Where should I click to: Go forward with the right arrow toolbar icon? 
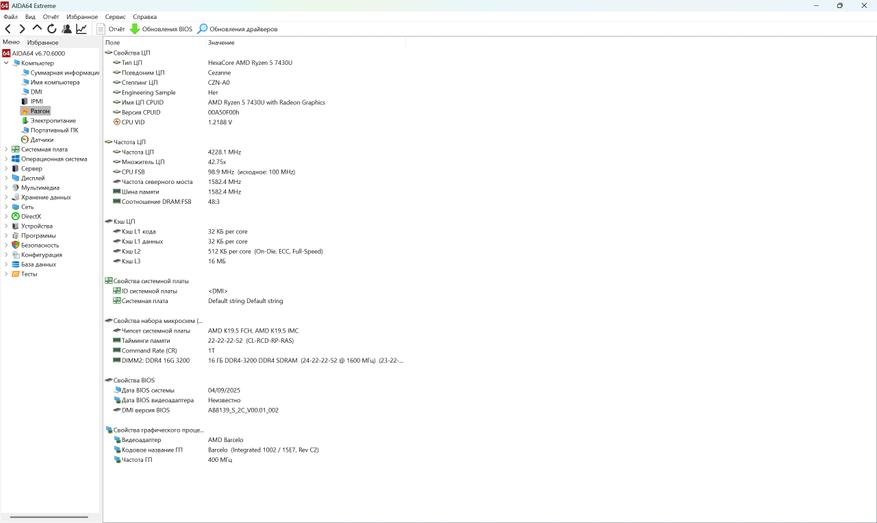coord(22,29)
